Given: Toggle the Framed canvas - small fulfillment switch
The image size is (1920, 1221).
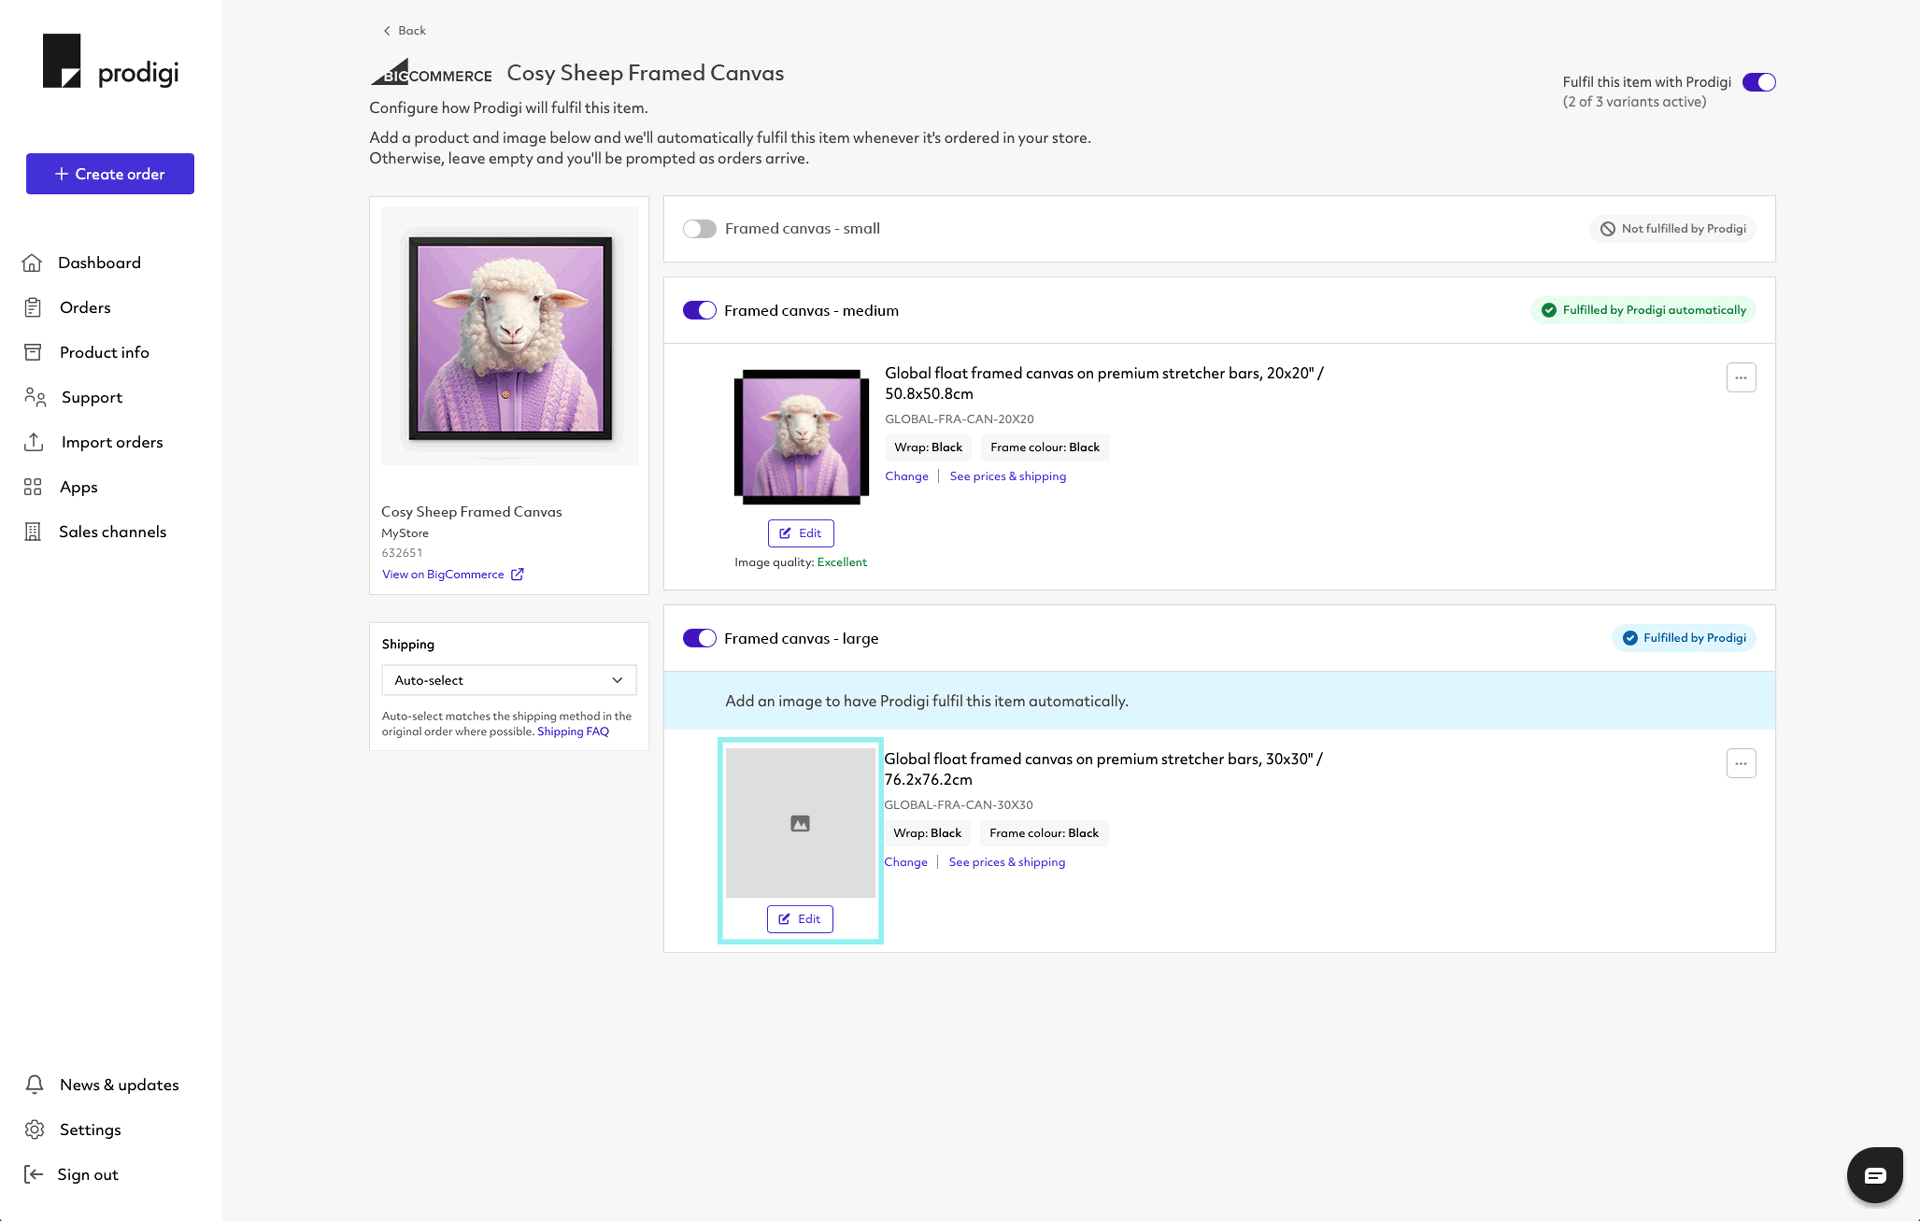Looking at the screenshot, I should tap(698, 228).
